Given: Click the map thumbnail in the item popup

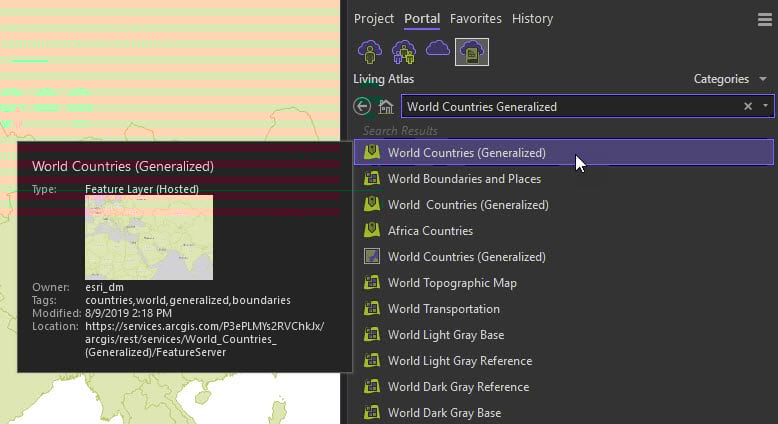Looking at the screenshot, I should [x=149, y=238].
